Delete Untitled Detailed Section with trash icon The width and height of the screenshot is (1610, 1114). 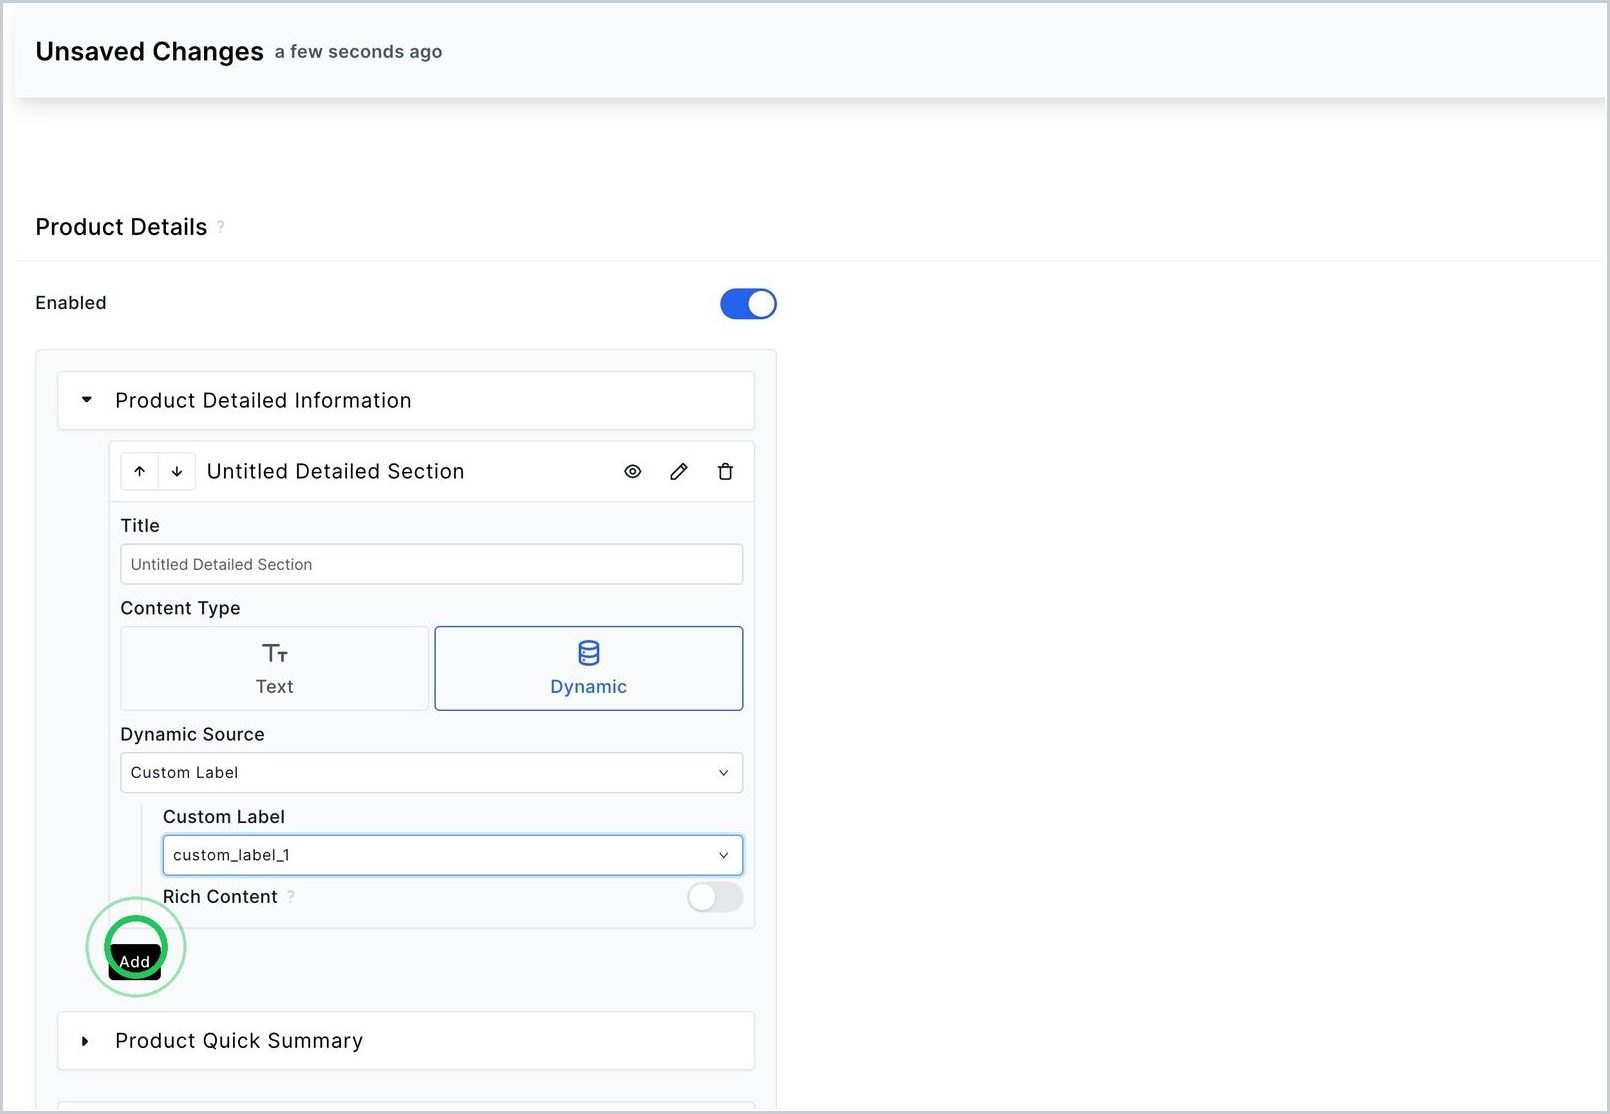[x=725, y=472]
